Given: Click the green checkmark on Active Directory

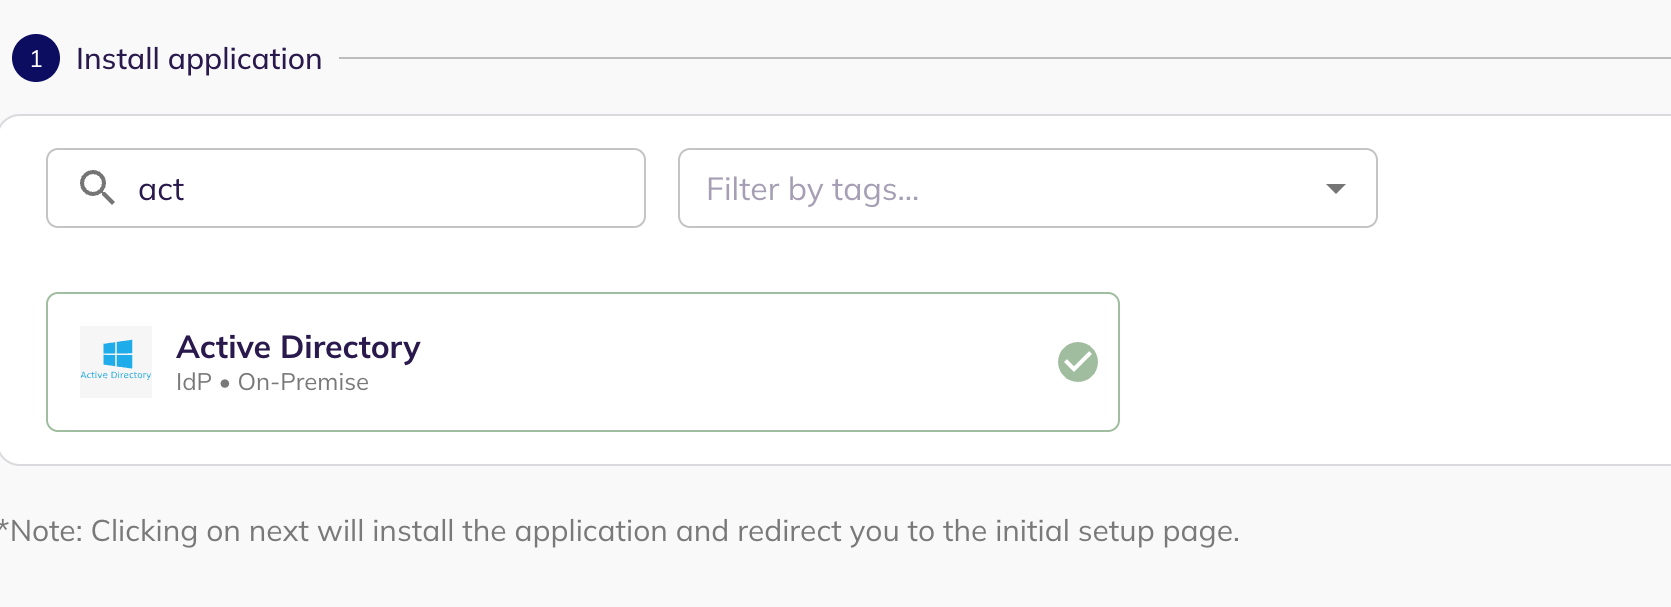Looking at the screenshot, I should click(x=1077, y=362).
